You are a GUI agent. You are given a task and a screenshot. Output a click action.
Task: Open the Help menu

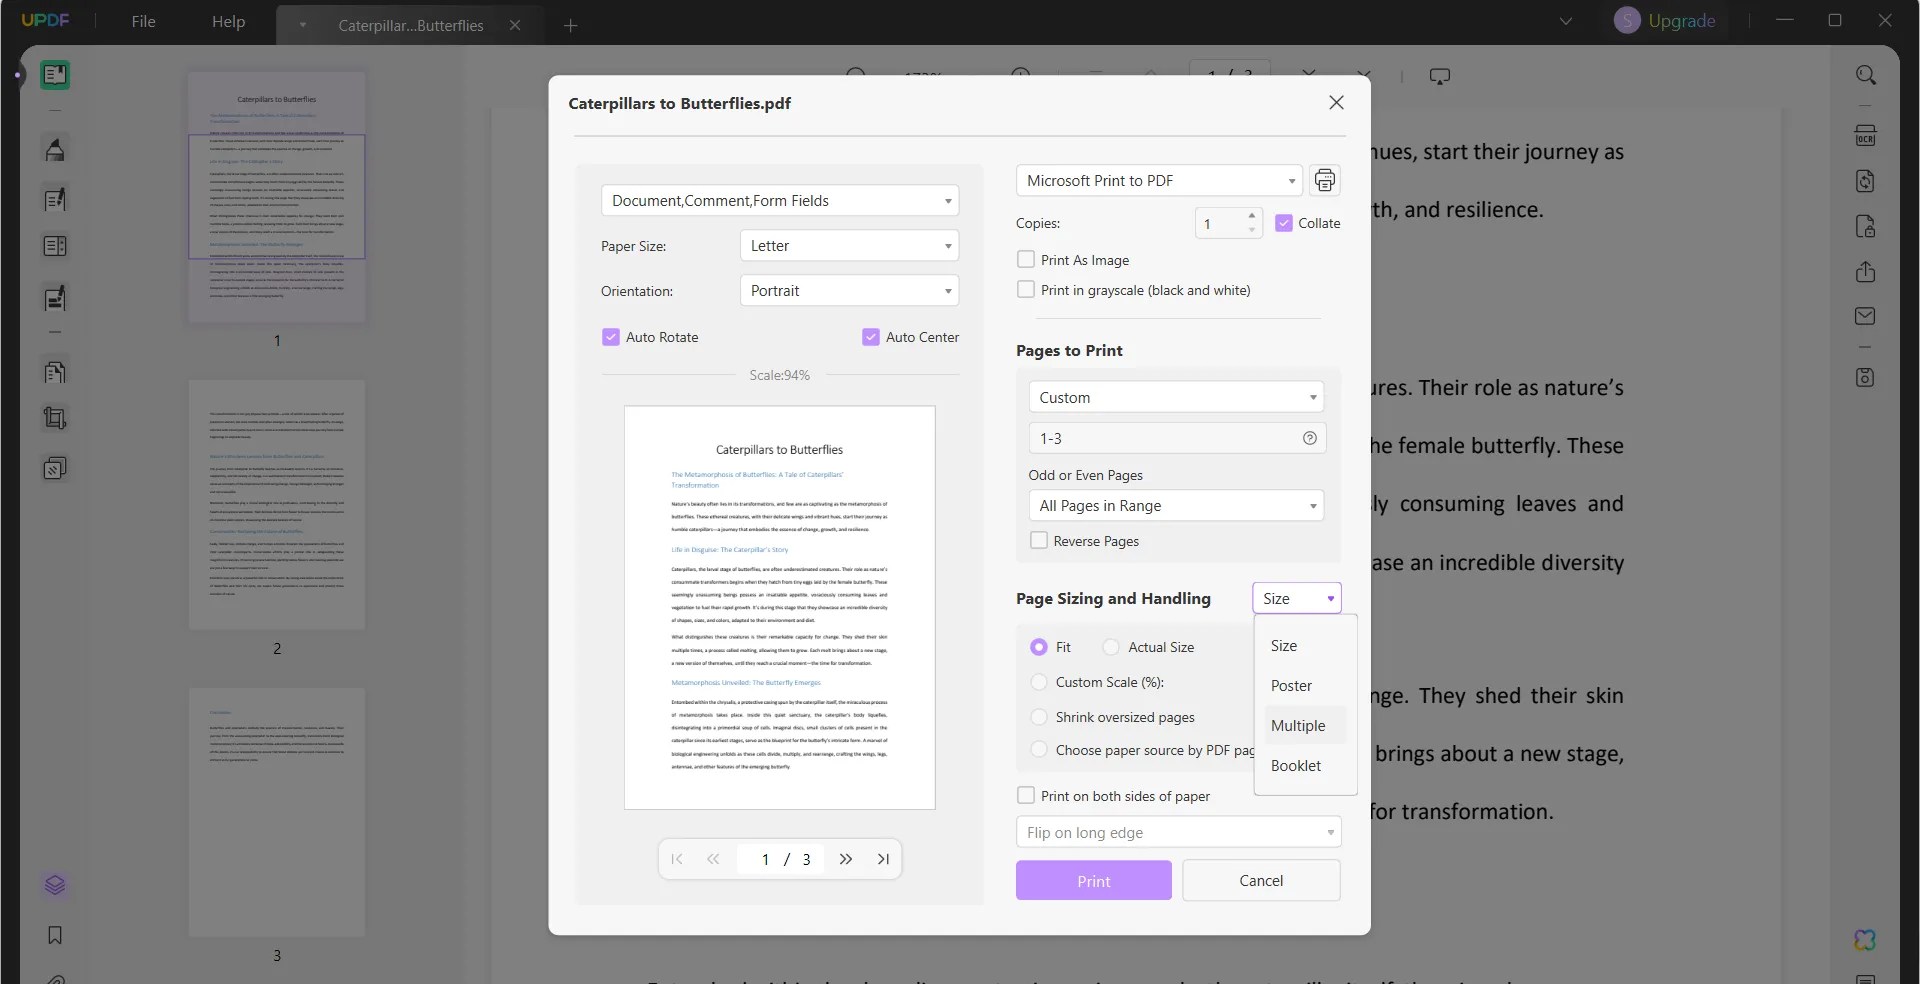tap(228, 21)
